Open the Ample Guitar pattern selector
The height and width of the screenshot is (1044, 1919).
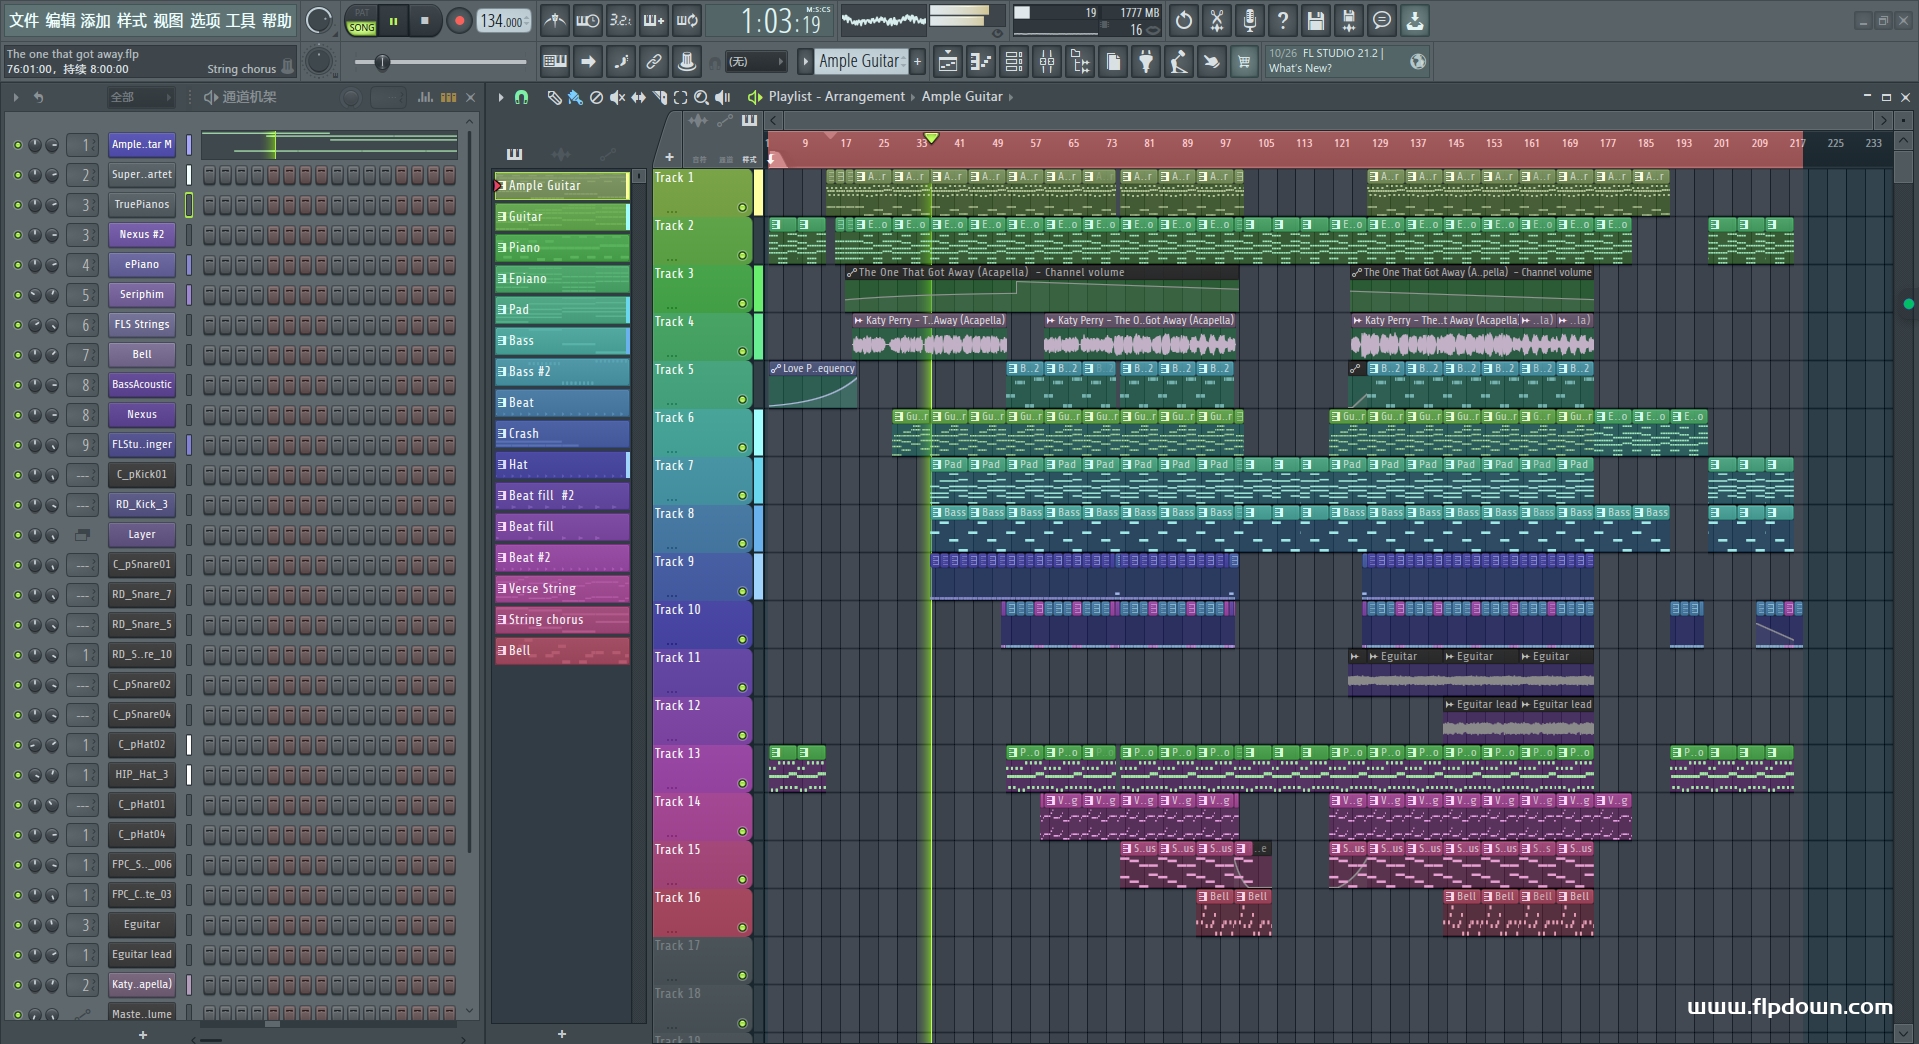[x=861, y=61]
